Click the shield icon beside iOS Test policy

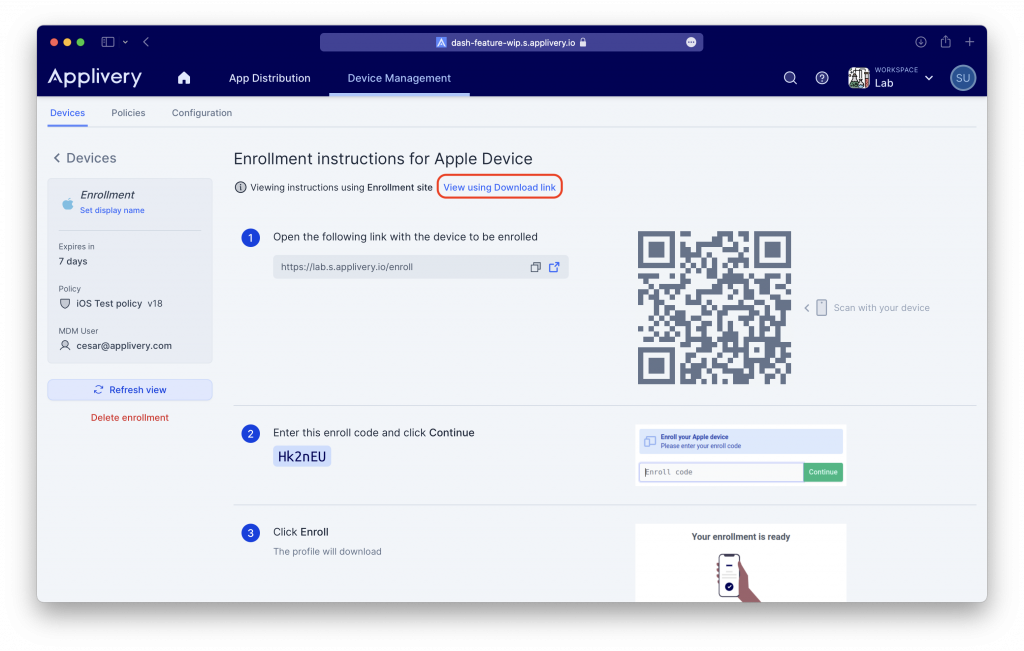point(65,304)
